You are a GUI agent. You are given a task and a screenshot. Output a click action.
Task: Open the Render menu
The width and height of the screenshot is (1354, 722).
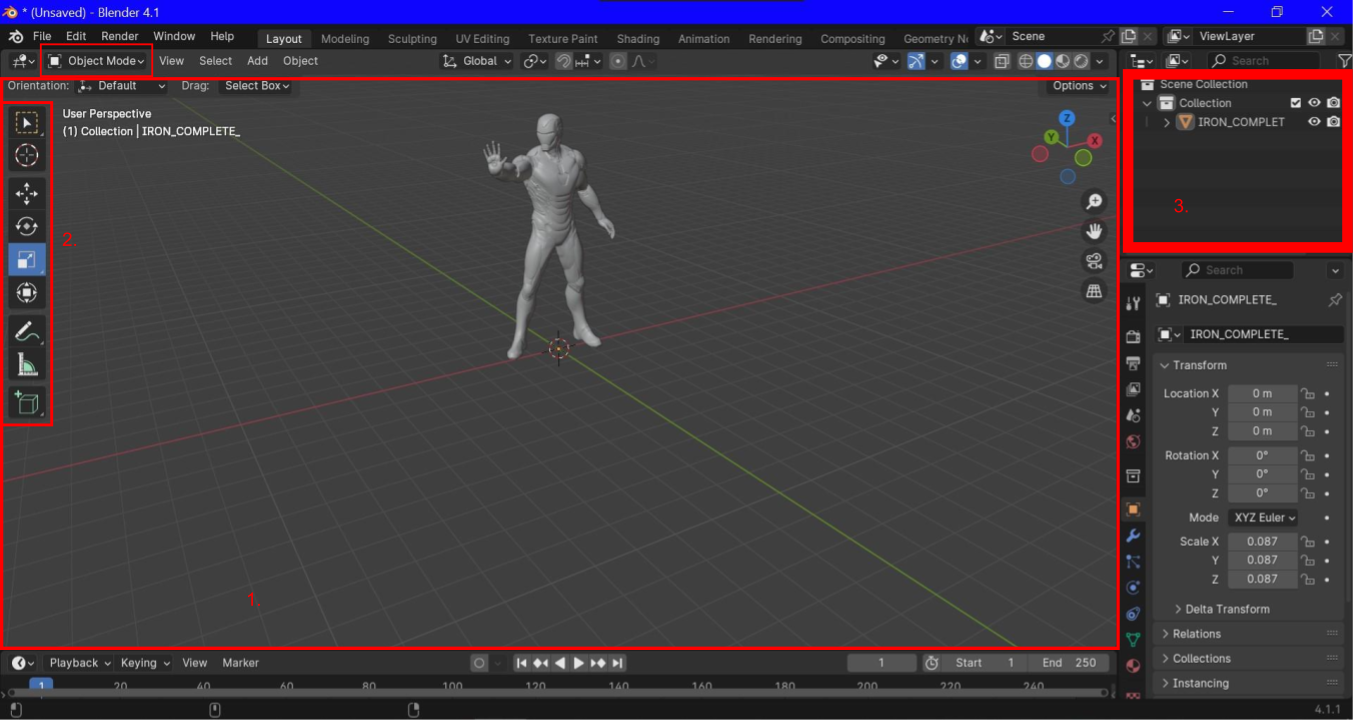(x=120, y=36)
